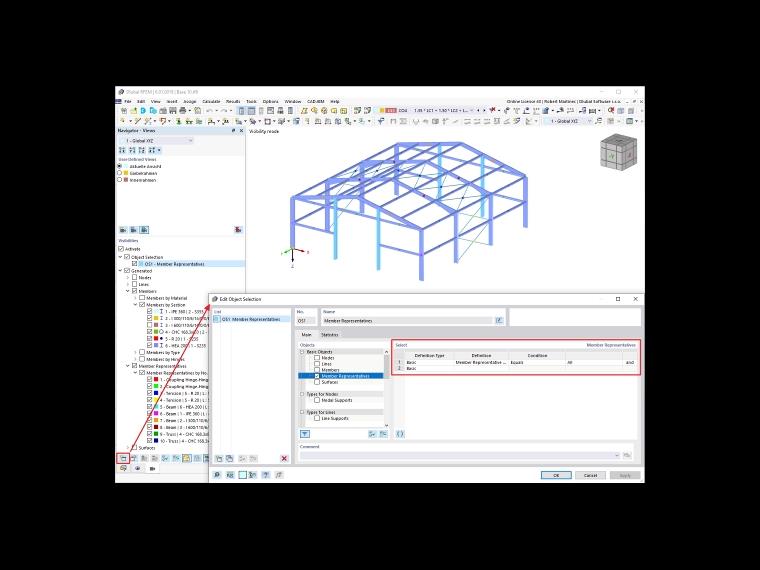The height and width of the screenshot is (570, 760).
Task: Click the edit name icon beside Name field
Action: (x=499, y=320)
